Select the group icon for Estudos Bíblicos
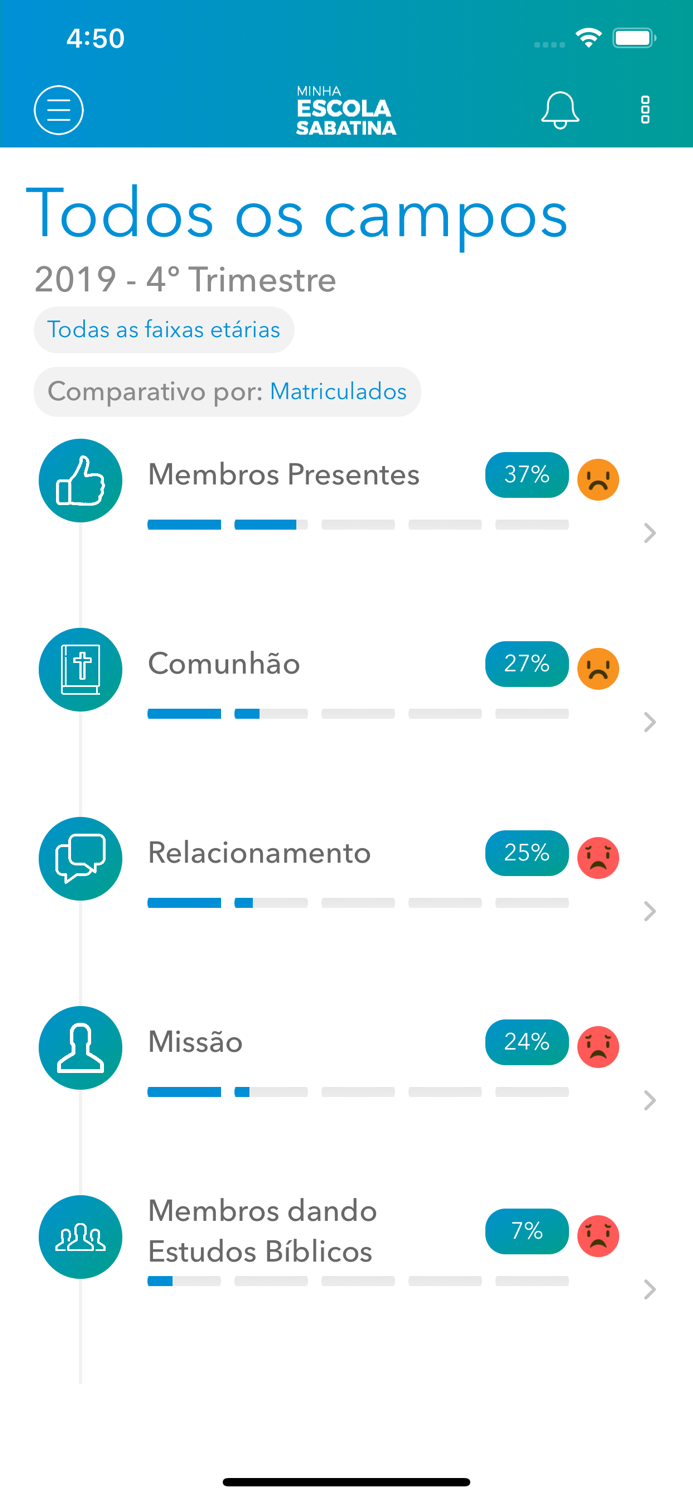Screen dimensions: 693x1500 [80, 1236]
